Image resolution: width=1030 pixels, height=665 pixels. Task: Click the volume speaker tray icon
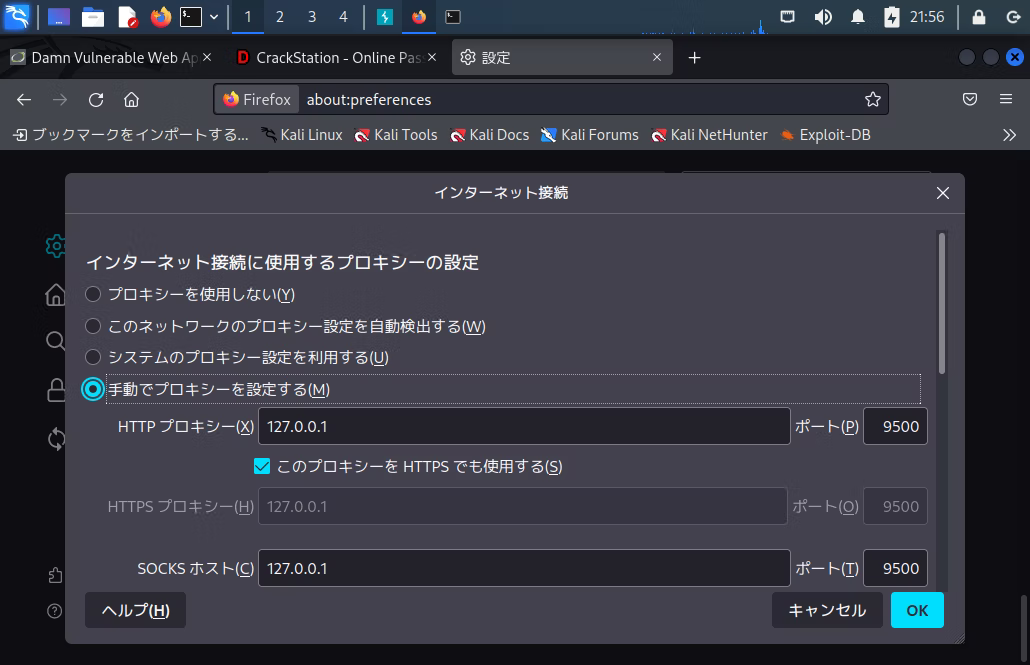pyautogui.click(x=823, y=16)
